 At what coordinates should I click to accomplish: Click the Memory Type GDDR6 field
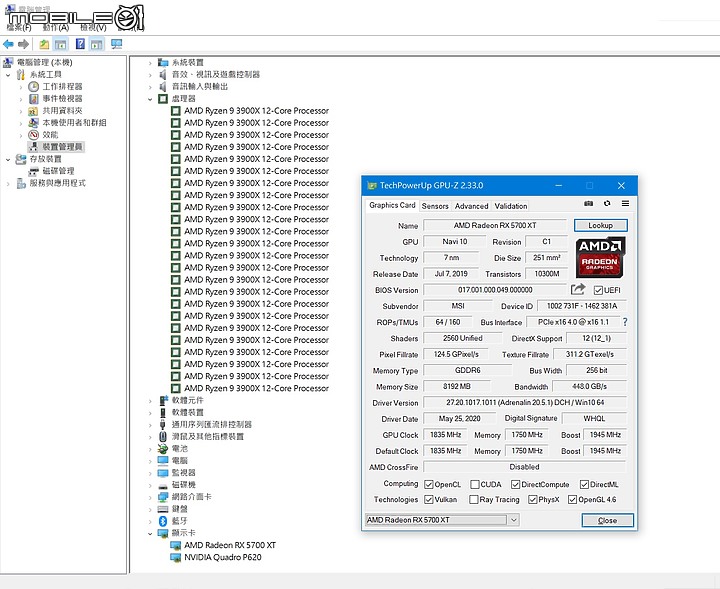pos(467,370)
